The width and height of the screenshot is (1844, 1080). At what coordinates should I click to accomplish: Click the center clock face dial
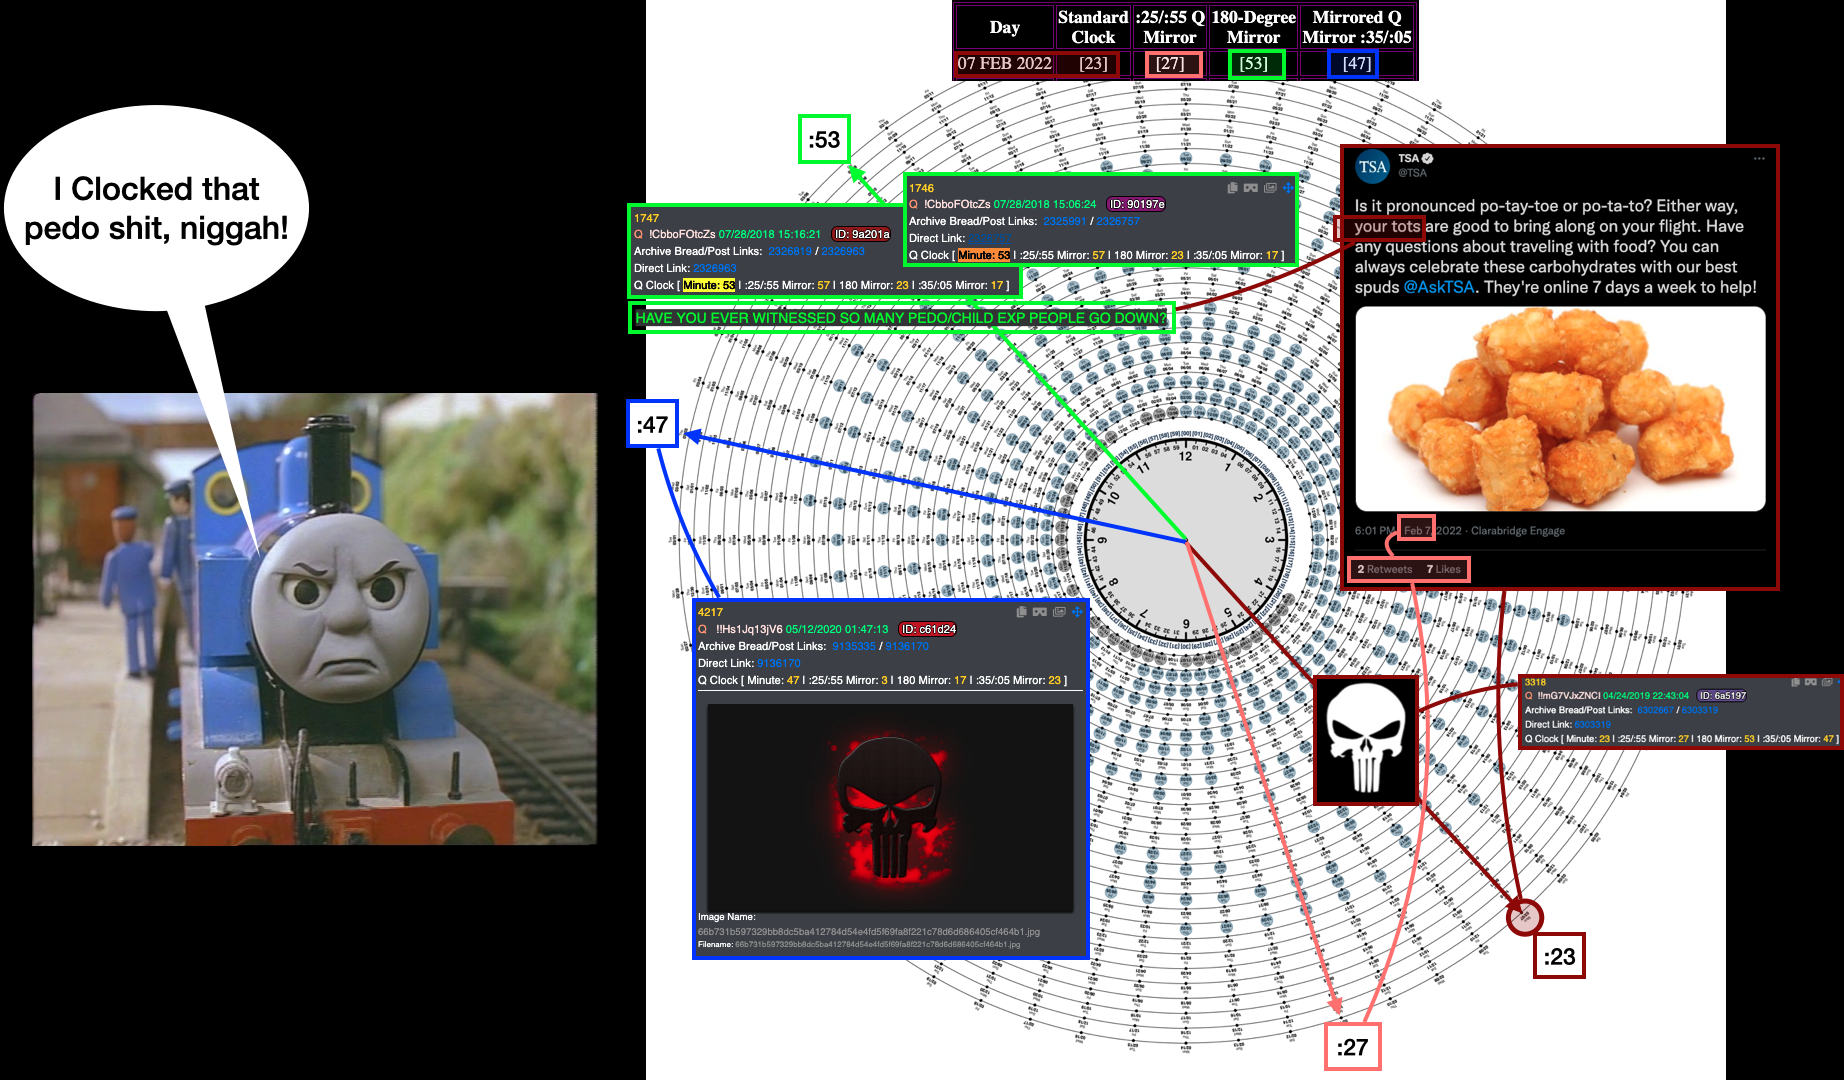coord(1186,541)
